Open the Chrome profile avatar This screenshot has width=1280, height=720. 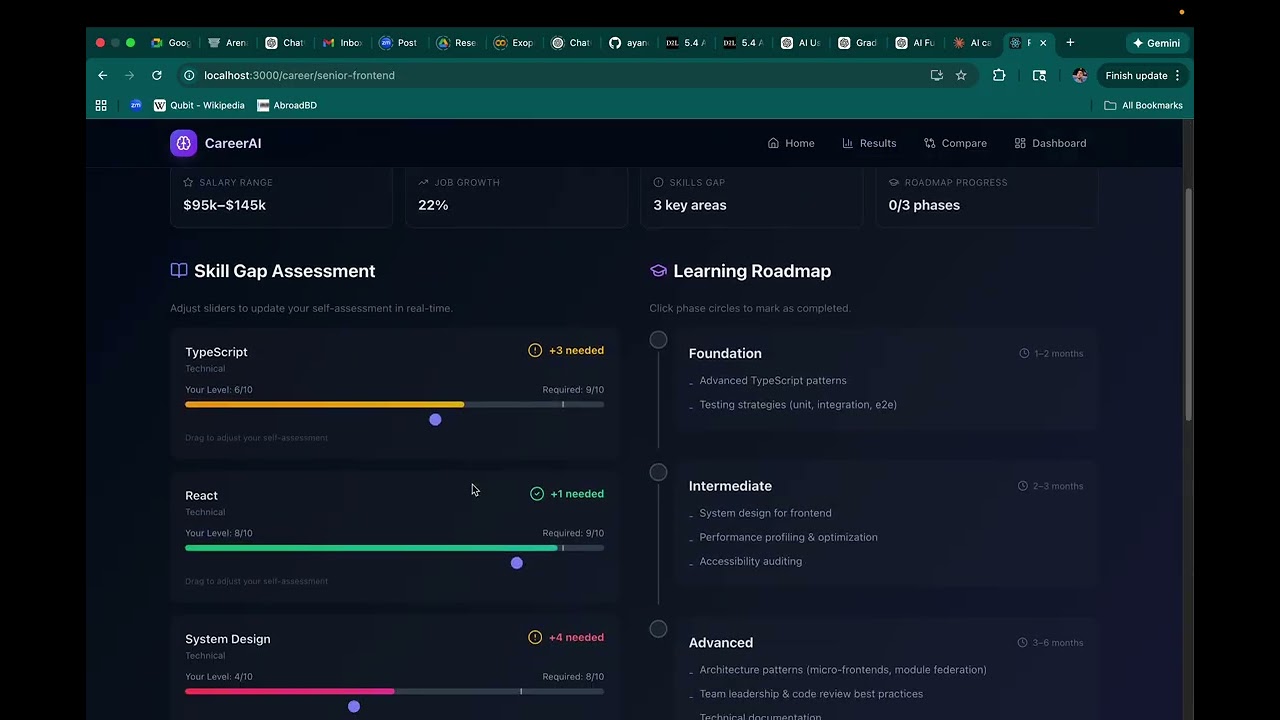(1079, 75)
